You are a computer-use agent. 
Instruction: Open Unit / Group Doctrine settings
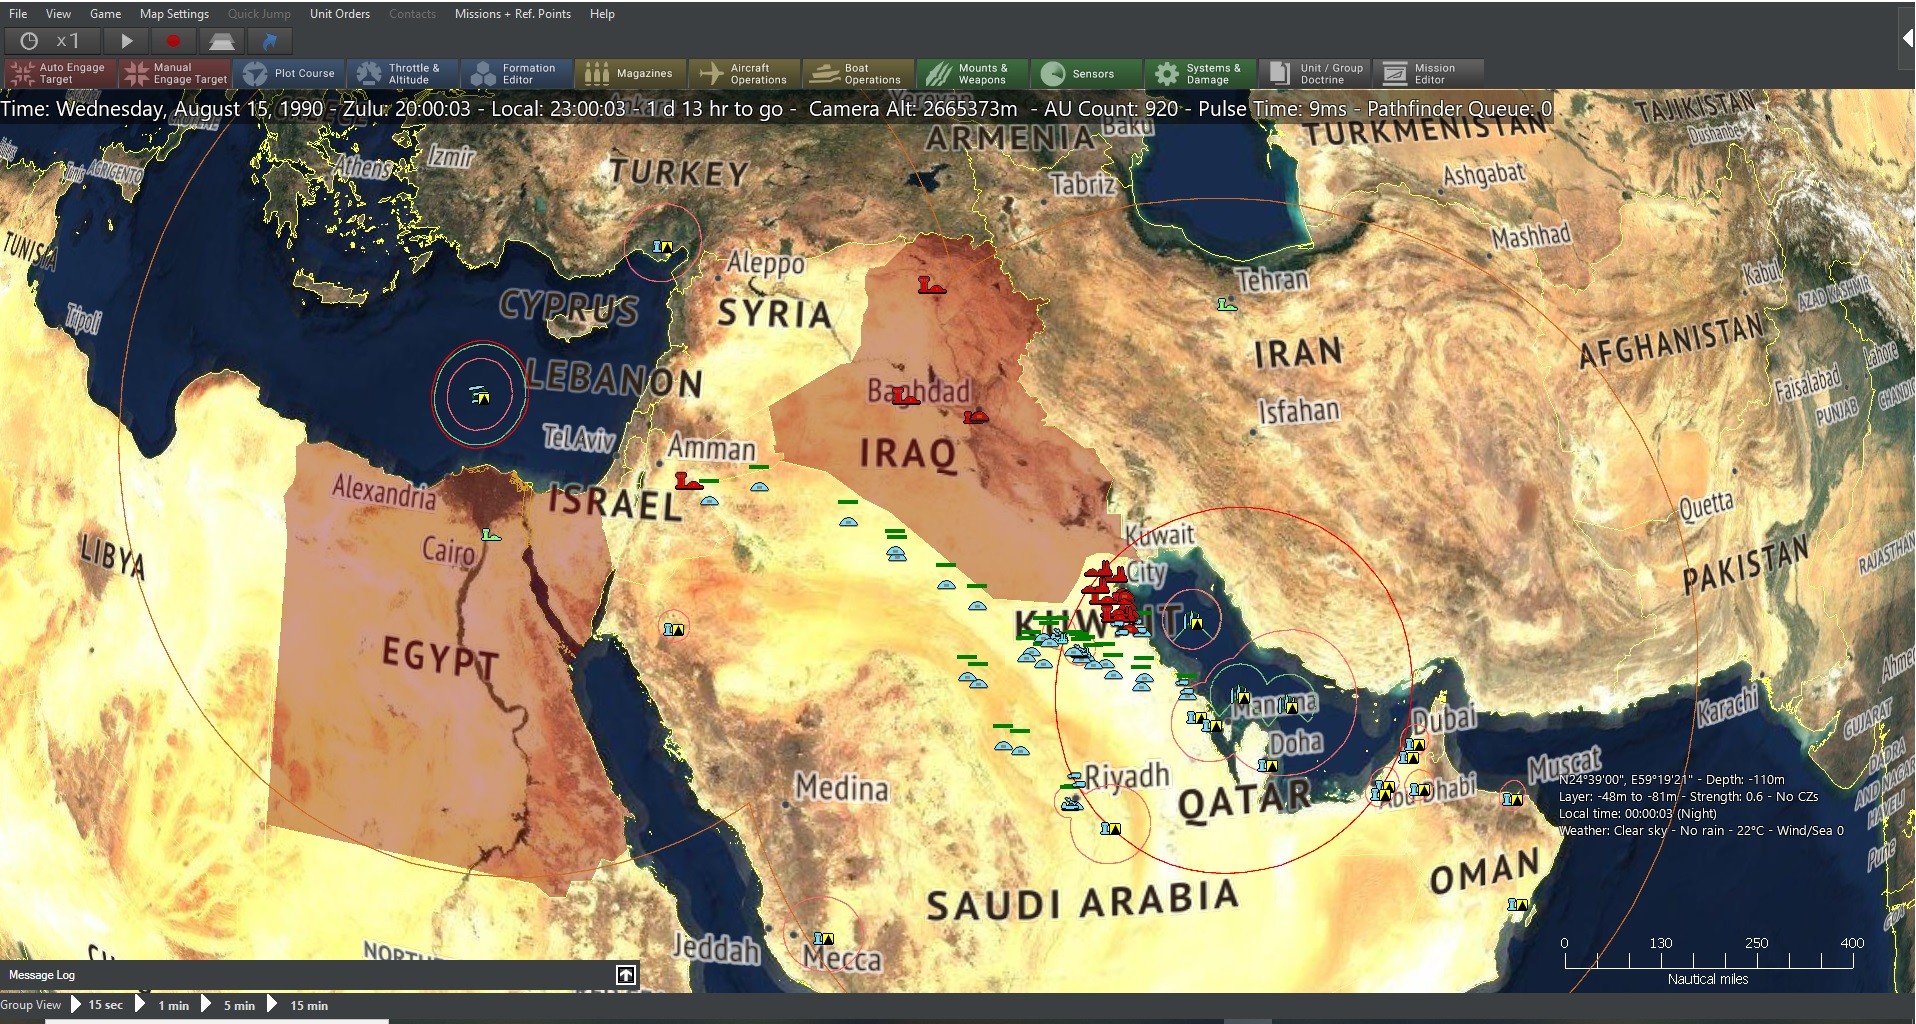pos(1315,72)
